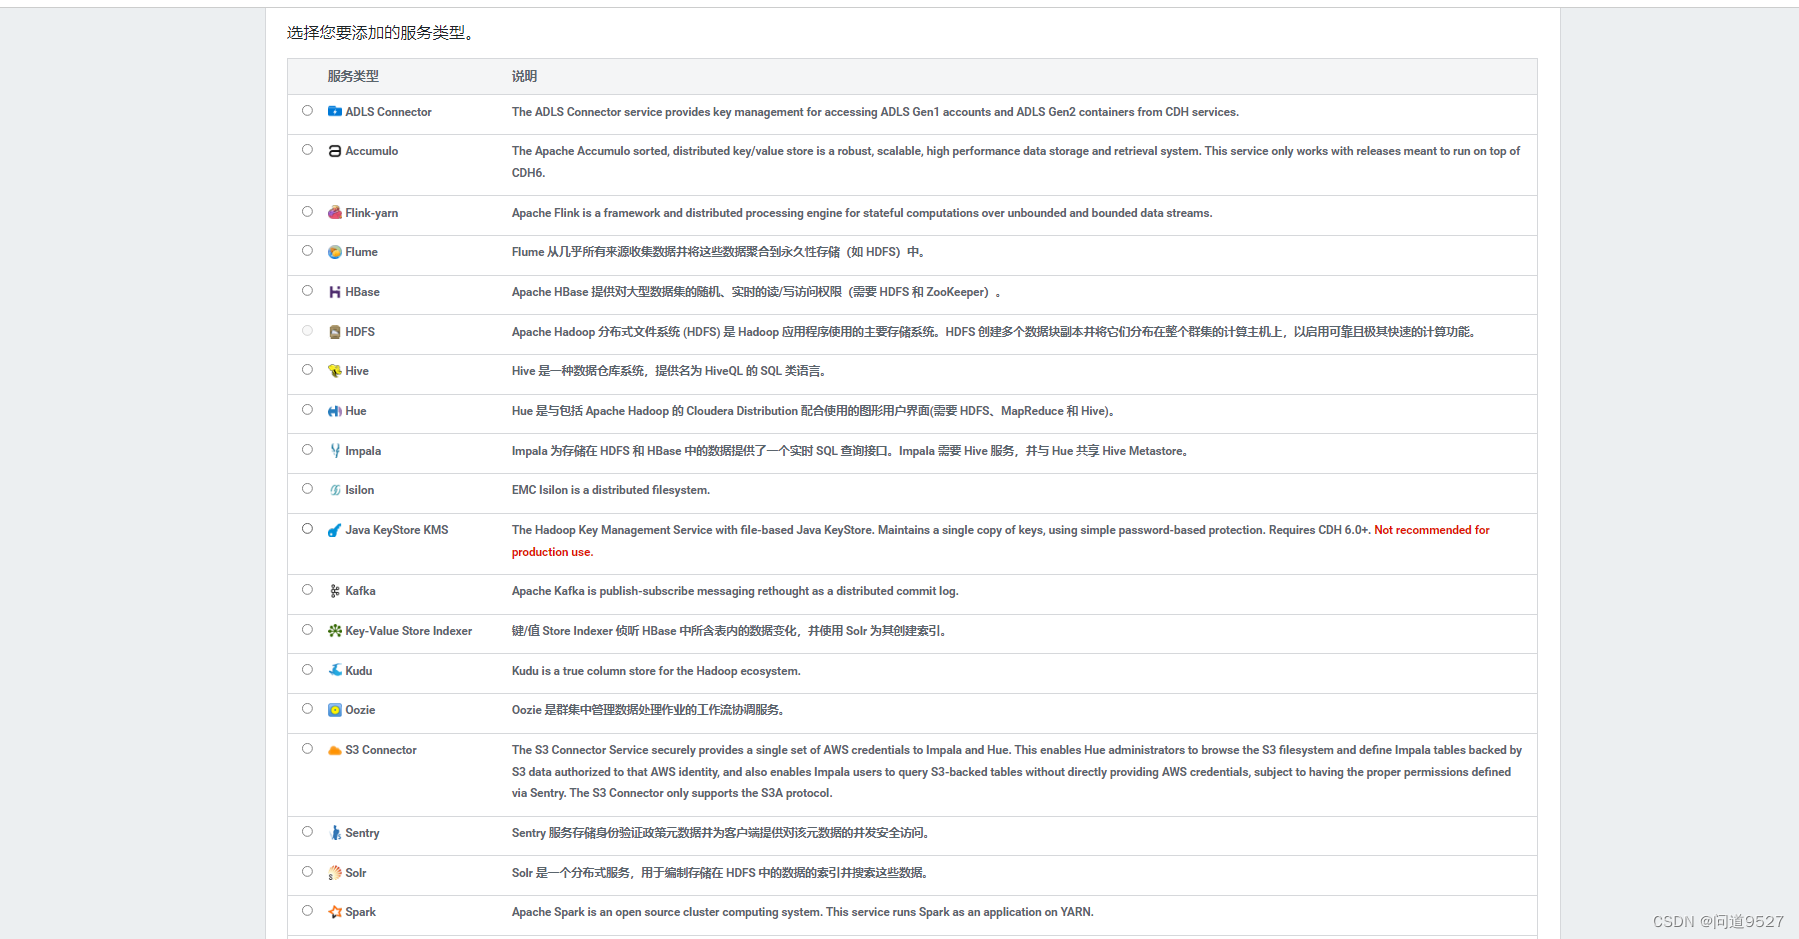Click the Flume service icon
This screenshot has height=939, width=1799.
(335, 252)
